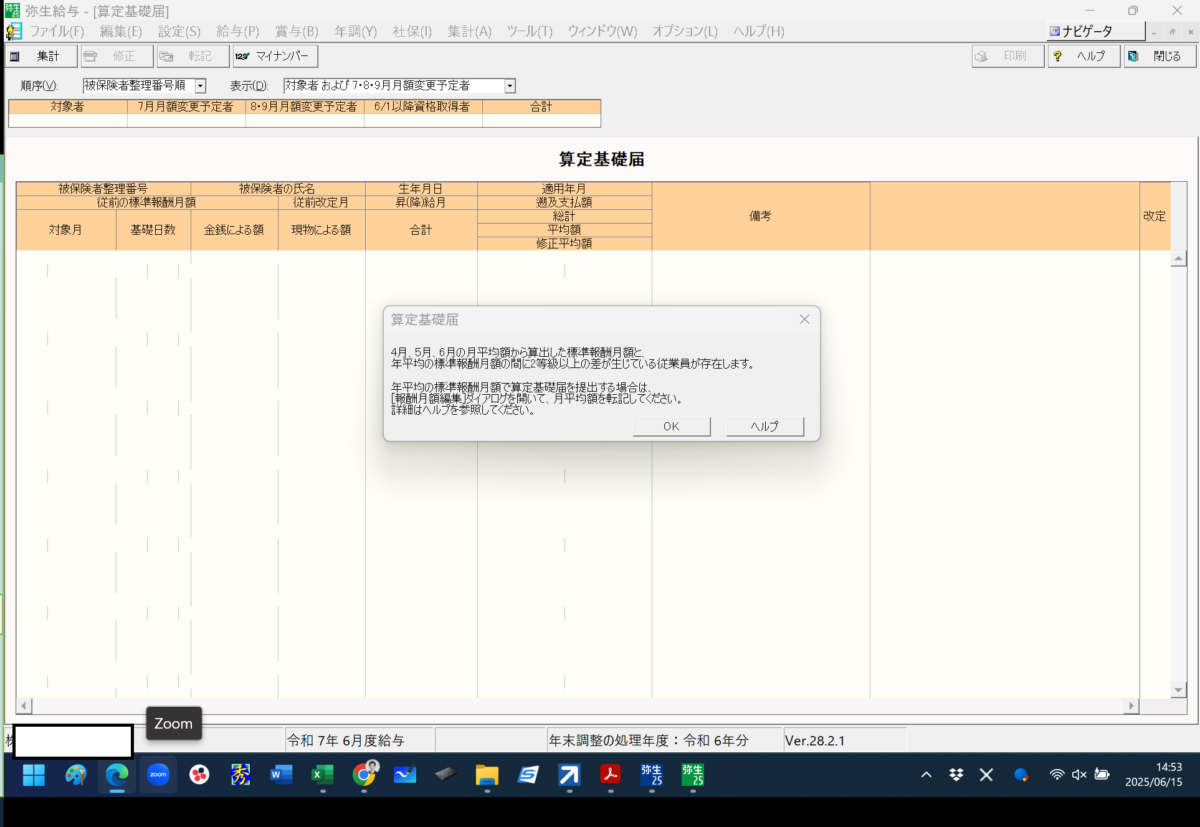This screenshot has height=827, width=1200.
Task: Open the Zoom app in the taskbar
Action: (158, 775)
